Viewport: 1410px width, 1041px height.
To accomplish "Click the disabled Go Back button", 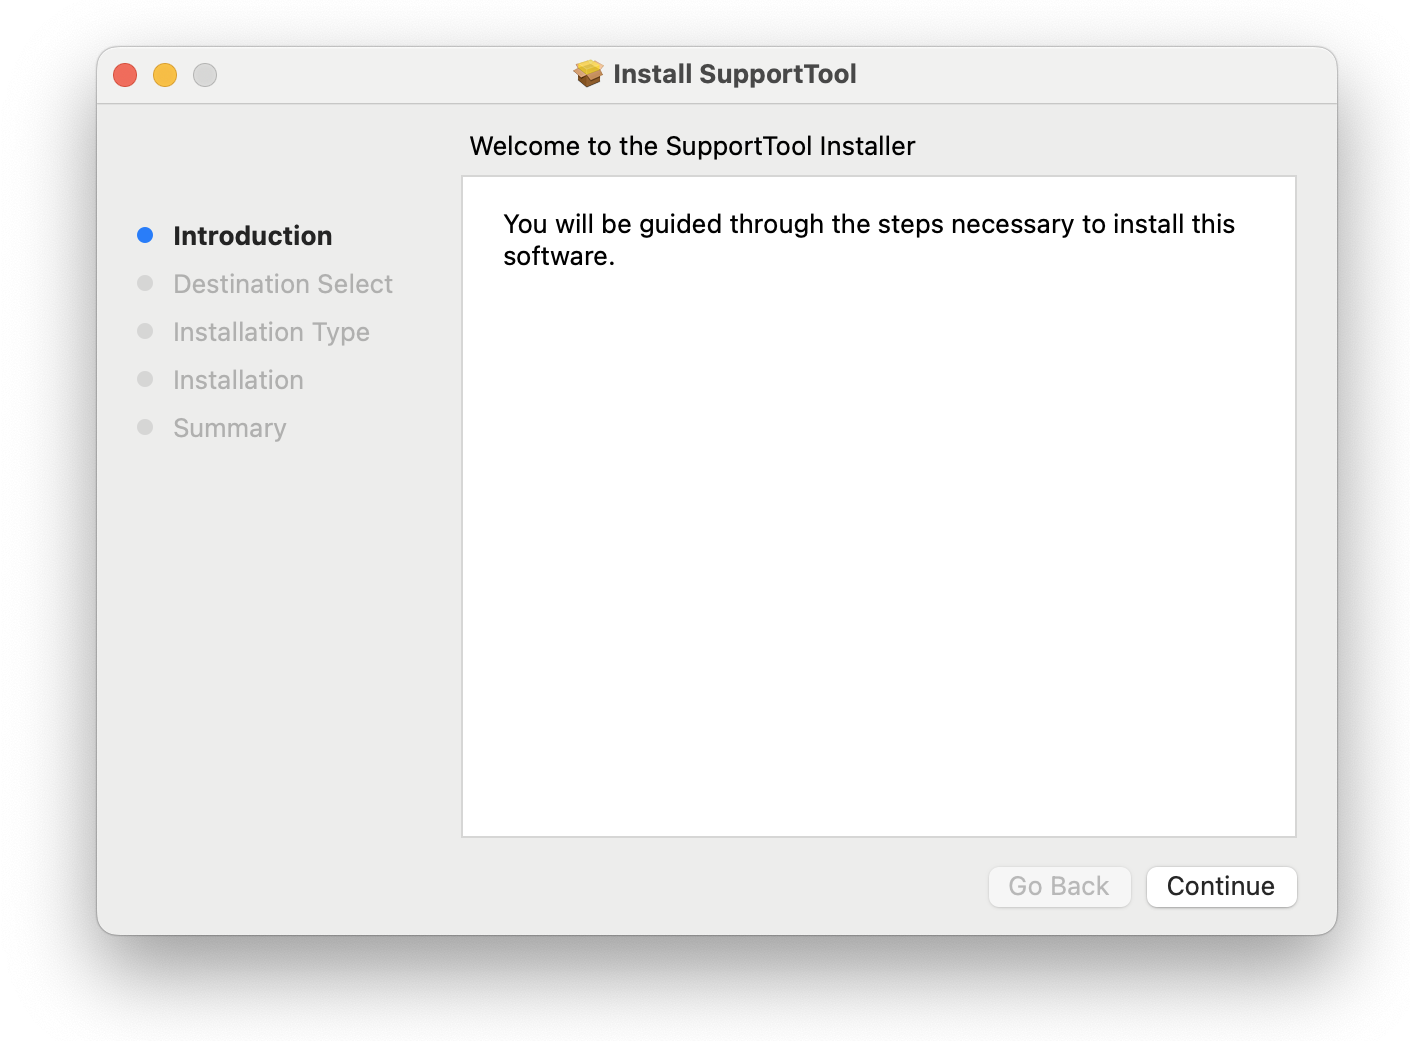I will (1059, 886).
